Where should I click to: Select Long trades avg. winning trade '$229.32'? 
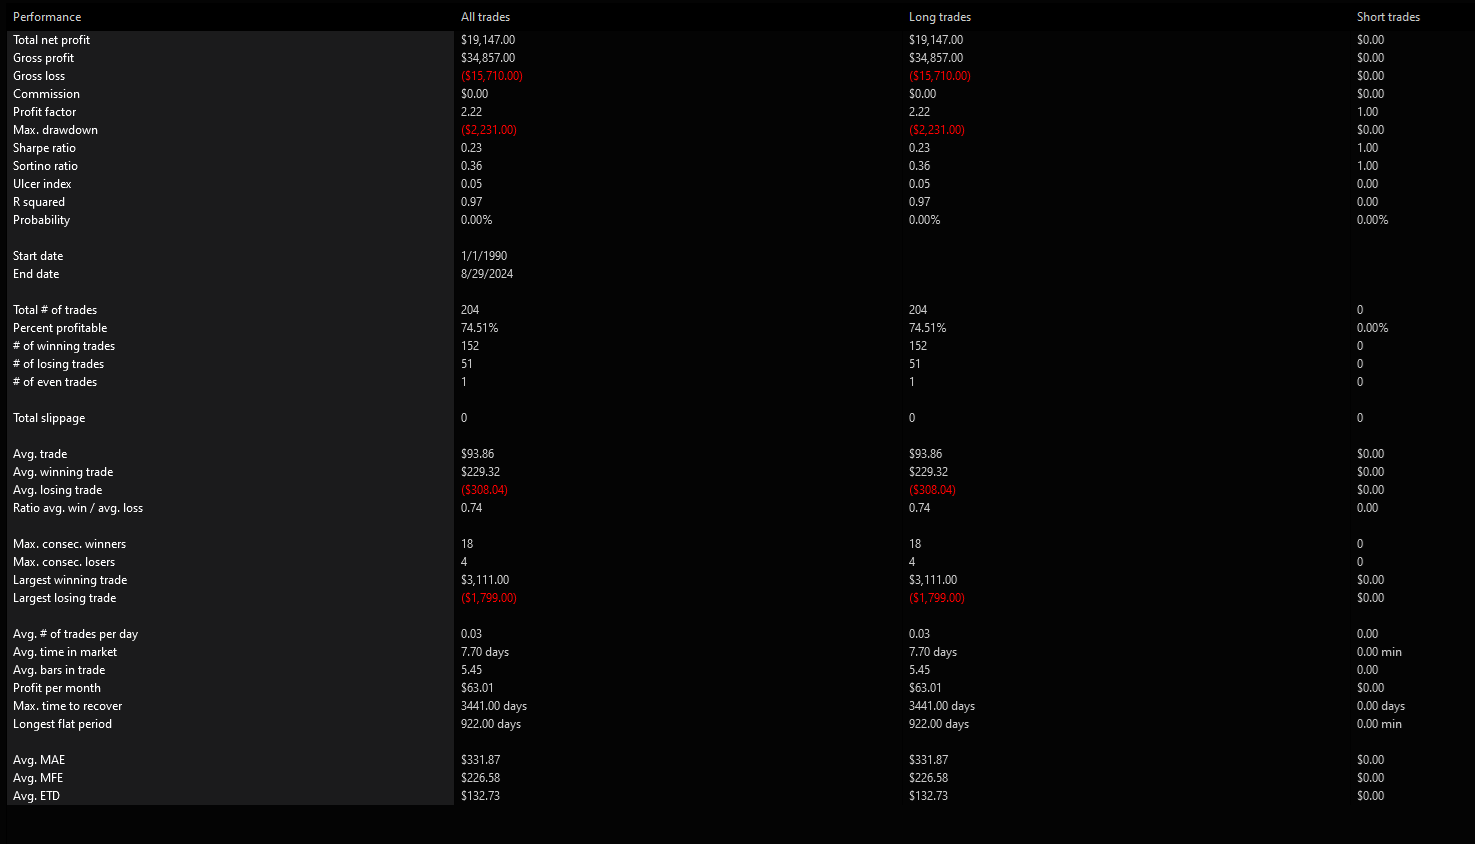(x=928, y=472)
